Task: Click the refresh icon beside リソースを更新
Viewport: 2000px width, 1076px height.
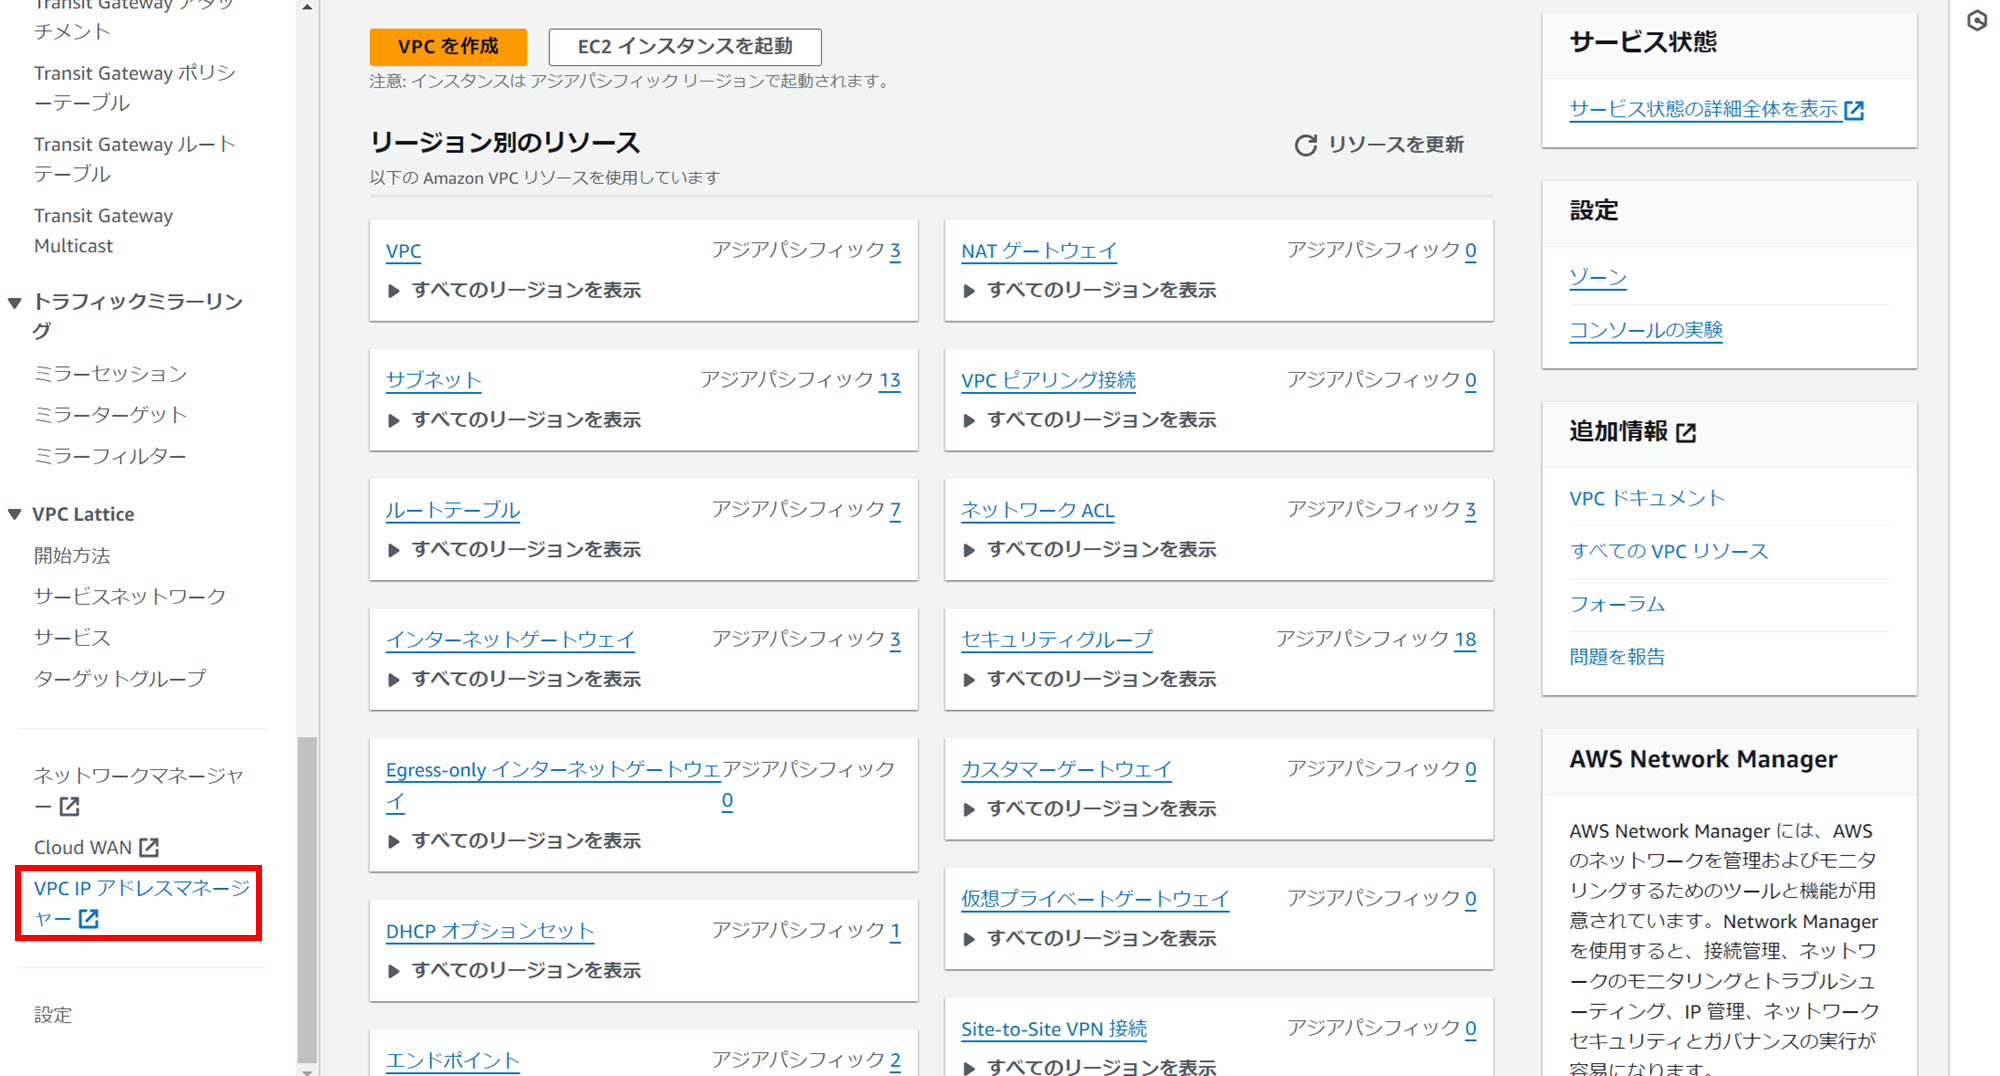Action: pos(1305,146)
